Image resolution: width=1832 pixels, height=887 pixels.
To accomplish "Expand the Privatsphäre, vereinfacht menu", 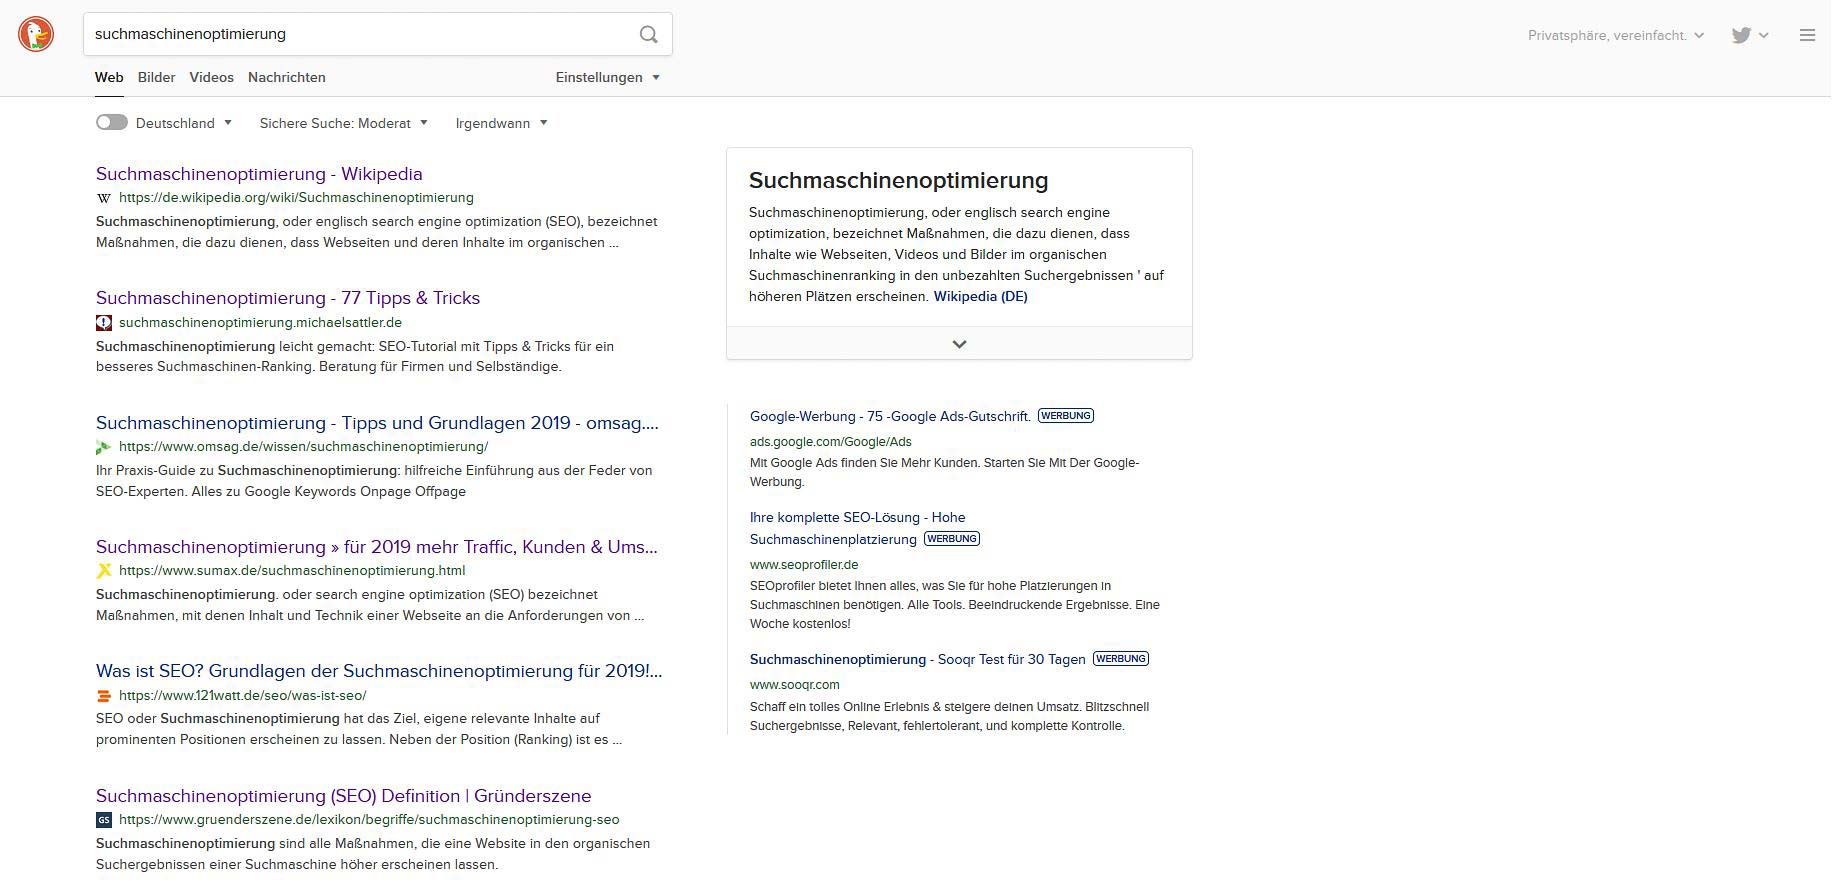I will click(x=1616, y=35).
